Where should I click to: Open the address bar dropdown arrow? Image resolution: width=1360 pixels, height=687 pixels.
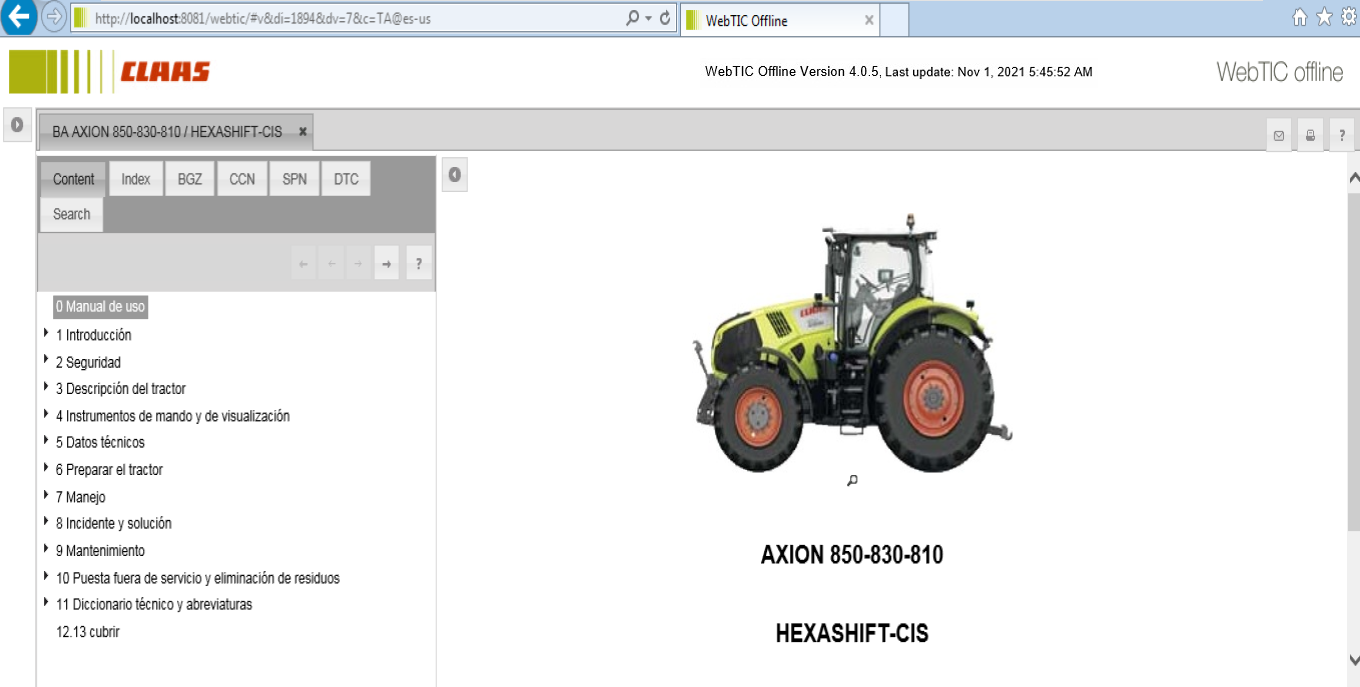coord(648,18)
